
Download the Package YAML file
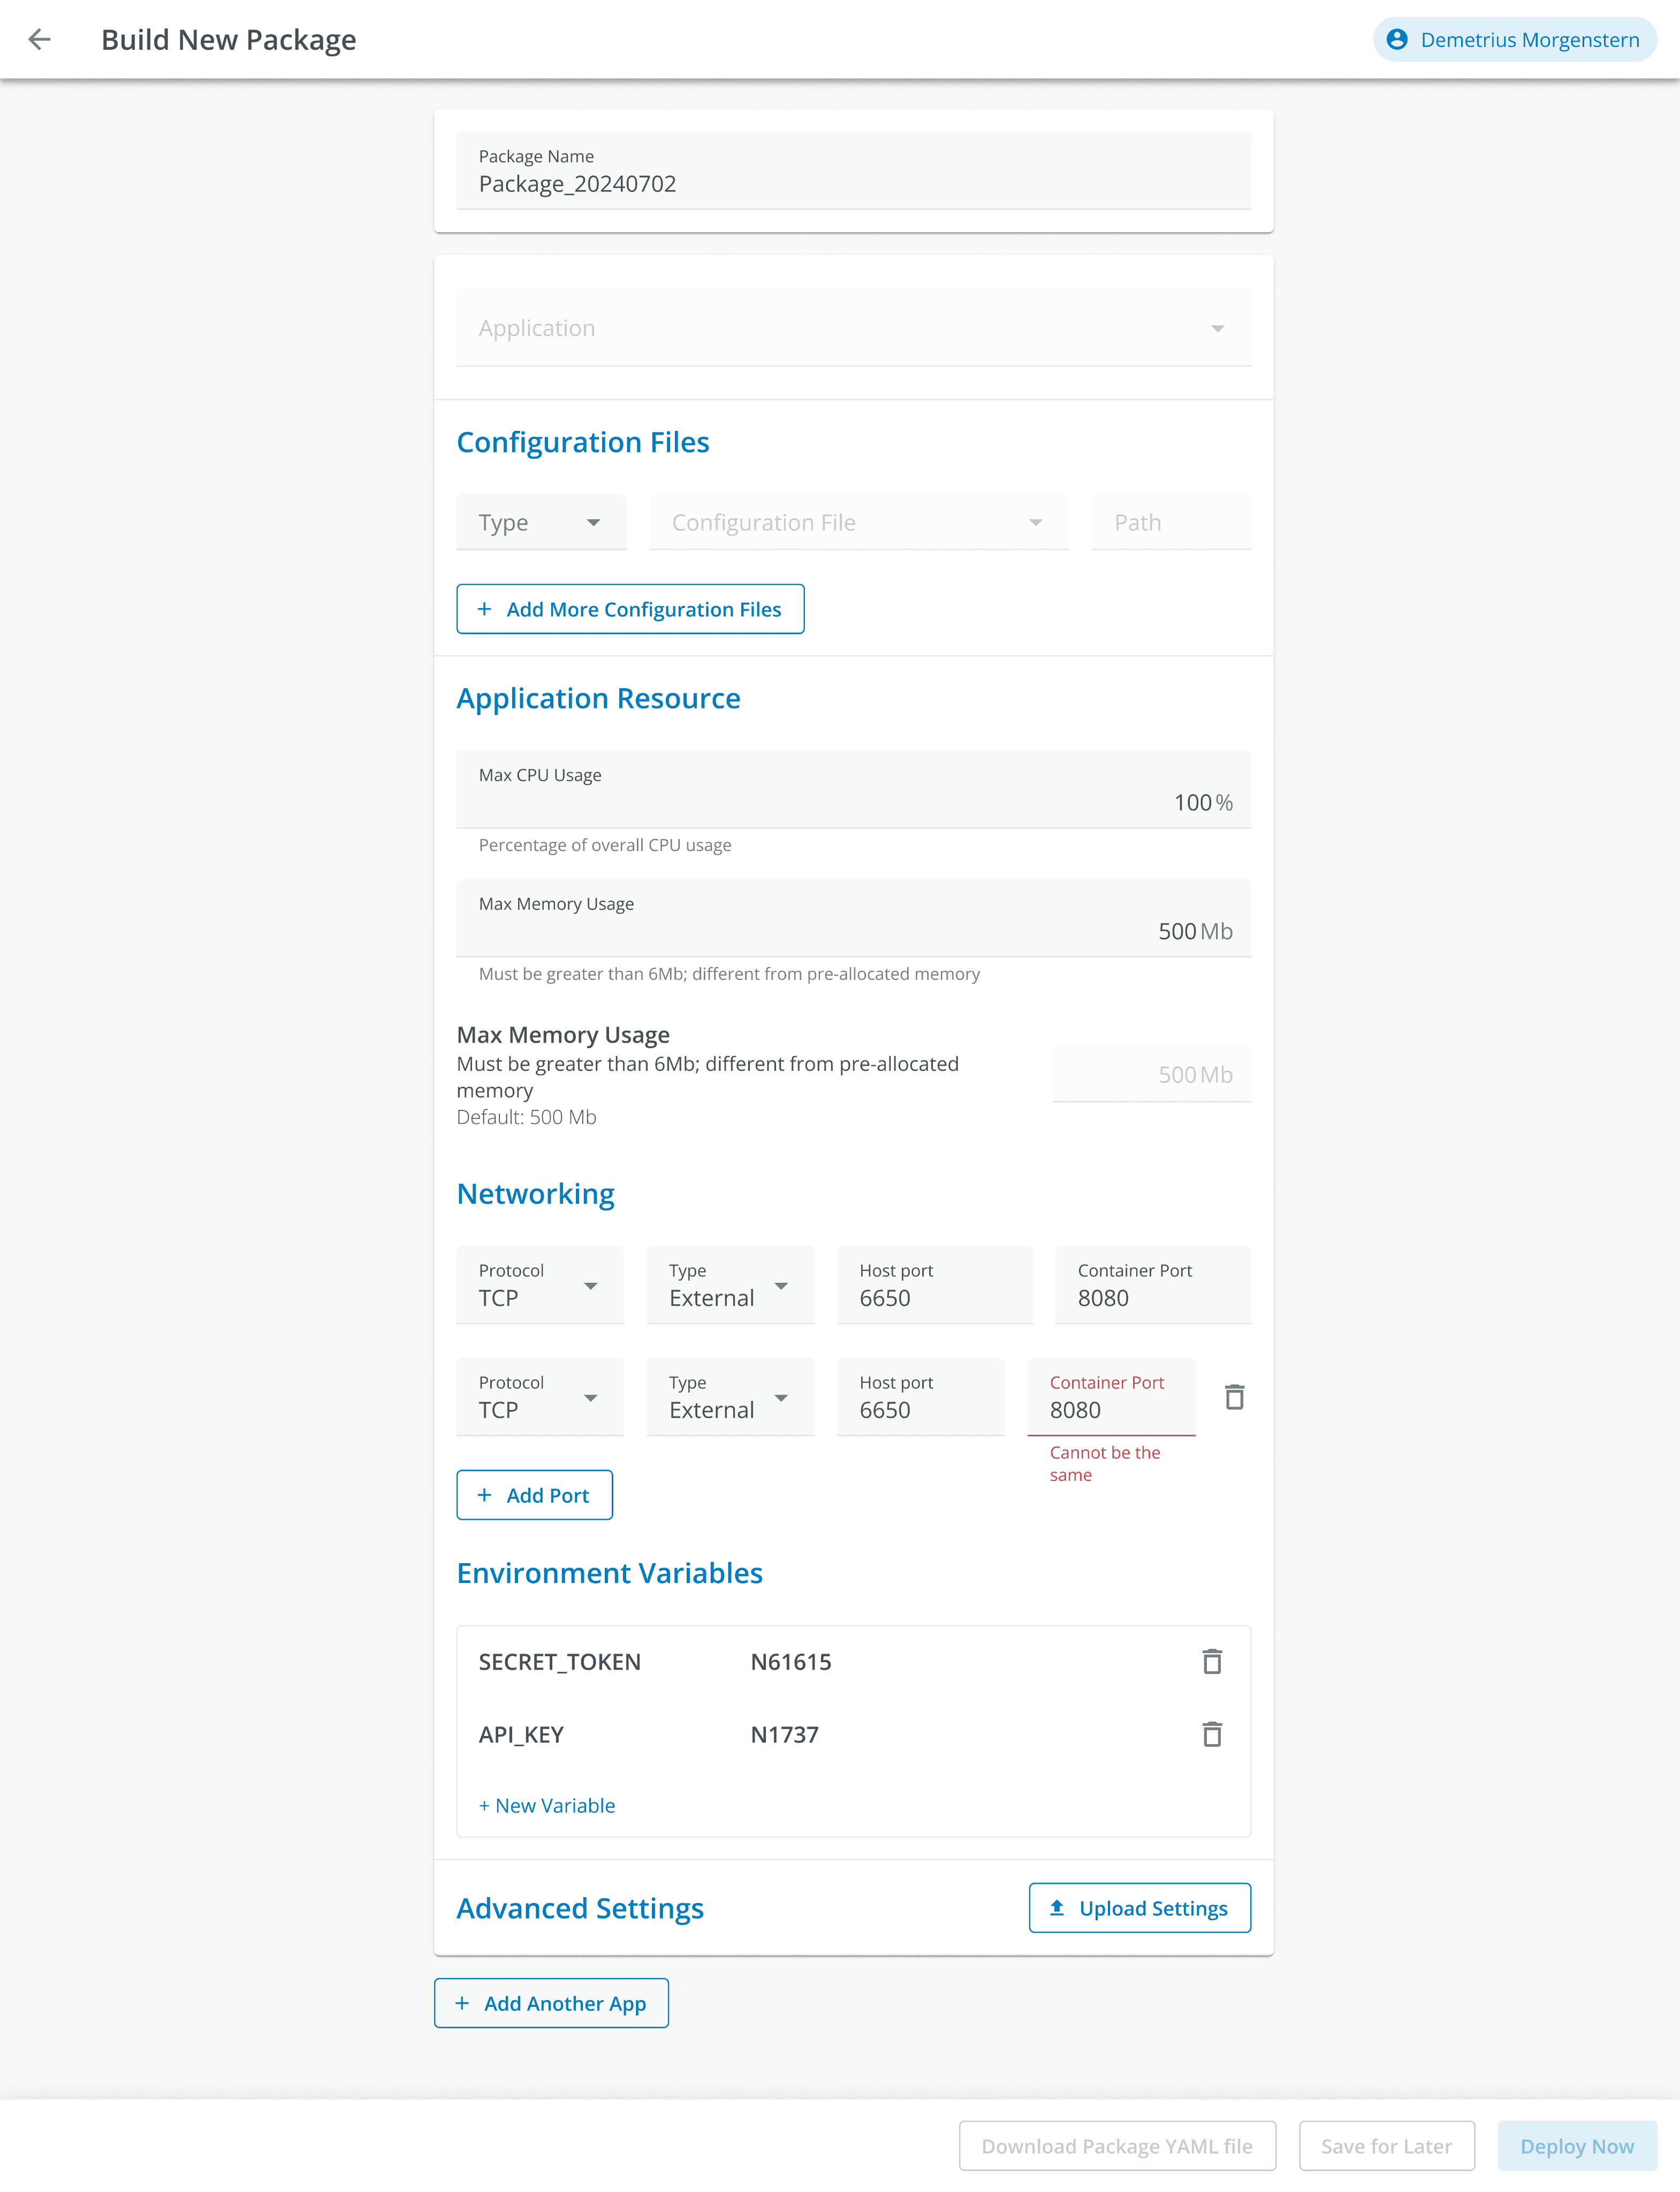click(x=1117, y=2146)
